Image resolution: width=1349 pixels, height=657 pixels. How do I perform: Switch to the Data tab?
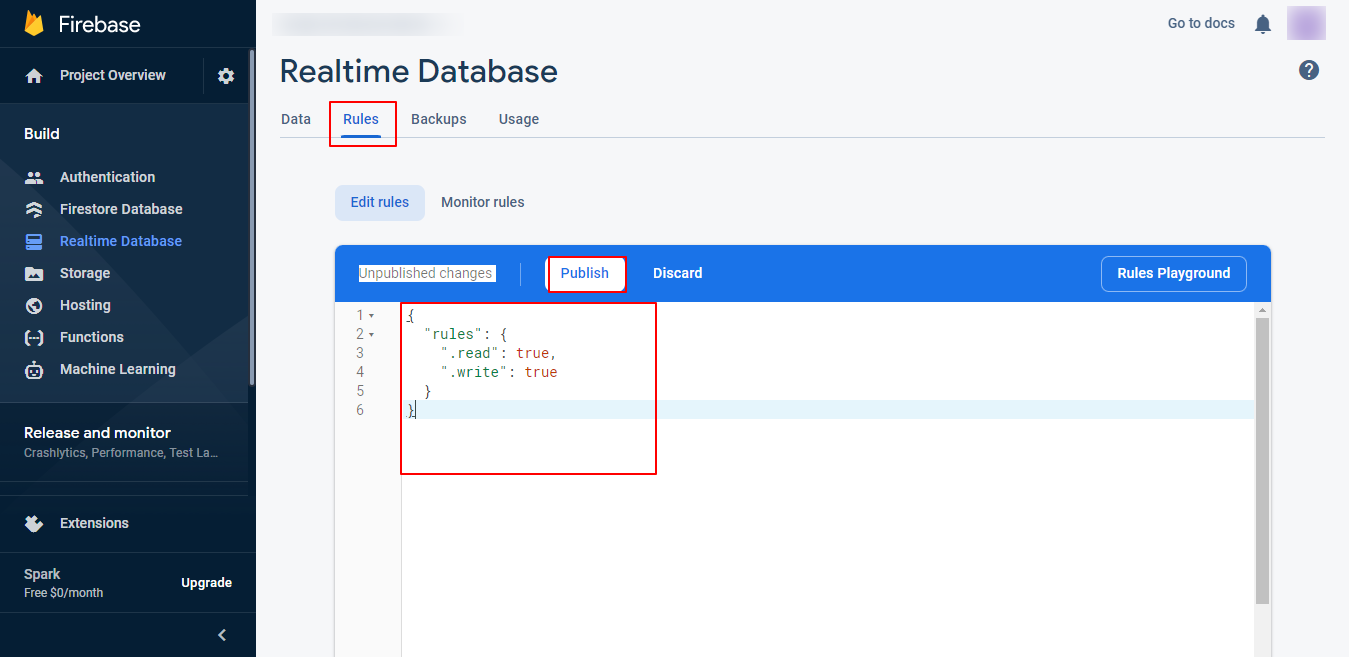[296, 119]
